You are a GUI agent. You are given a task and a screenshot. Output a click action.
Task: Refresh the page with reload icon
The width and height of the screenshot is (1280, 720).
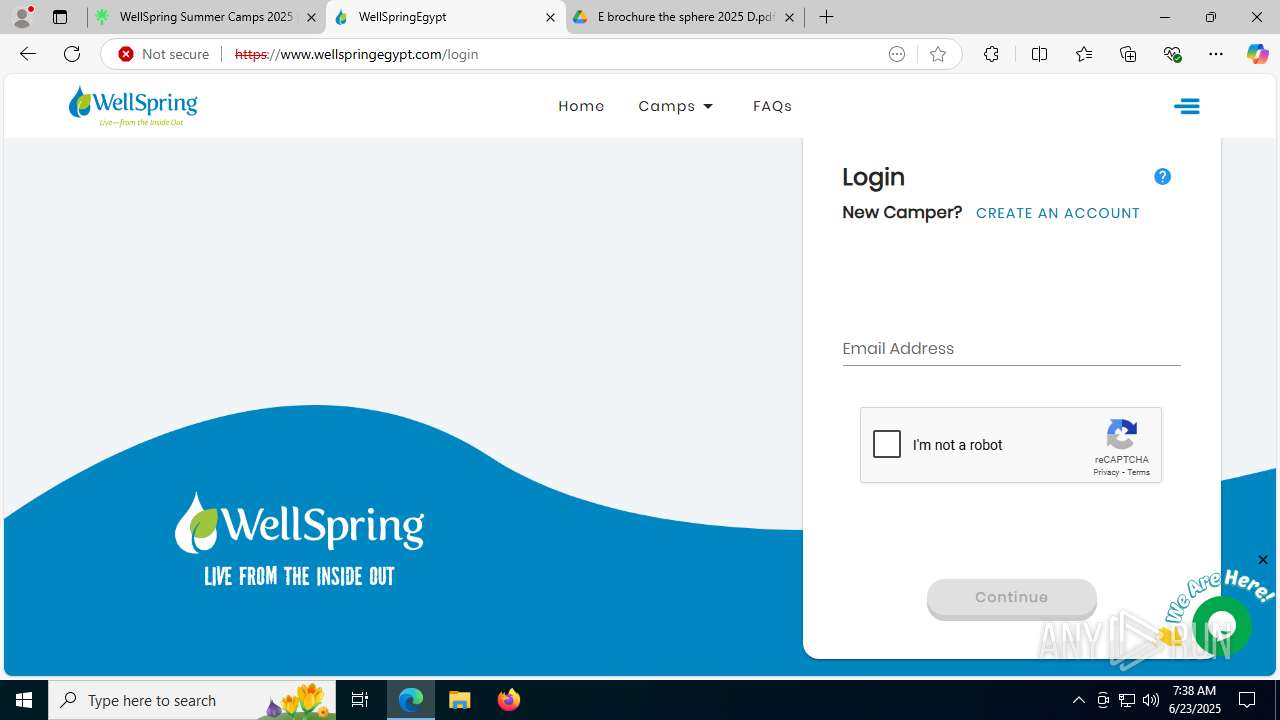pyautogui.click(x=72, y=54)
